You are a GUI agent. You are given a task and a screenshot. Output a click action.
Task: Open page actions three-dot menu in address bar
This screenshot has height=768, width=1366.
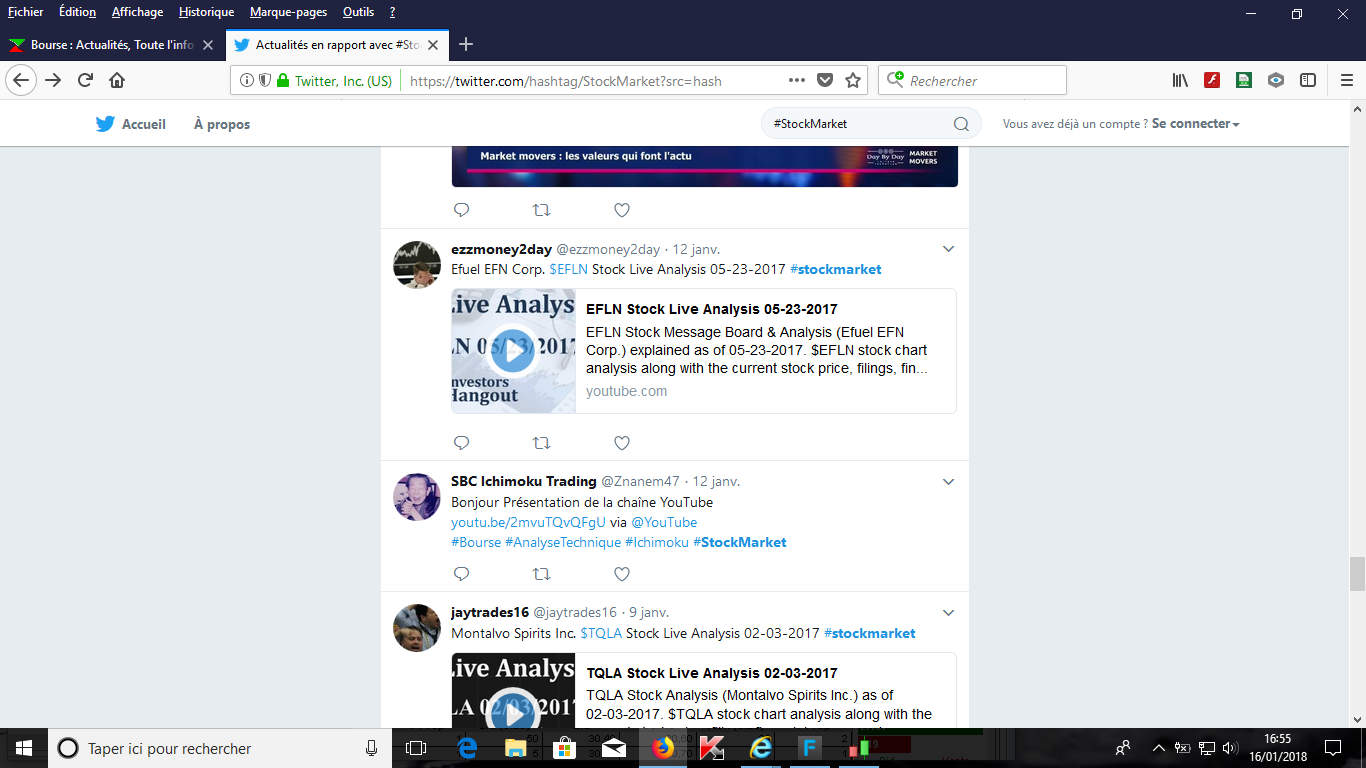(x=797, y=81)
